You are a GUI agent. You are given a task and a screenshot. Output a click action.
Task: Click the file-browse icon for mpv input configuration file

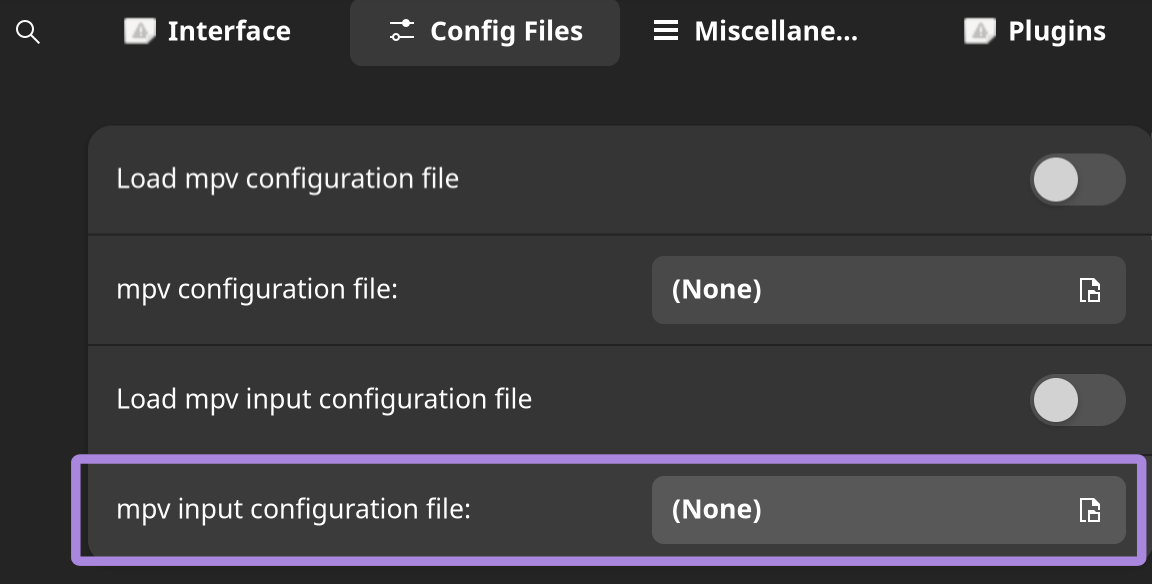click(1091, 510)
